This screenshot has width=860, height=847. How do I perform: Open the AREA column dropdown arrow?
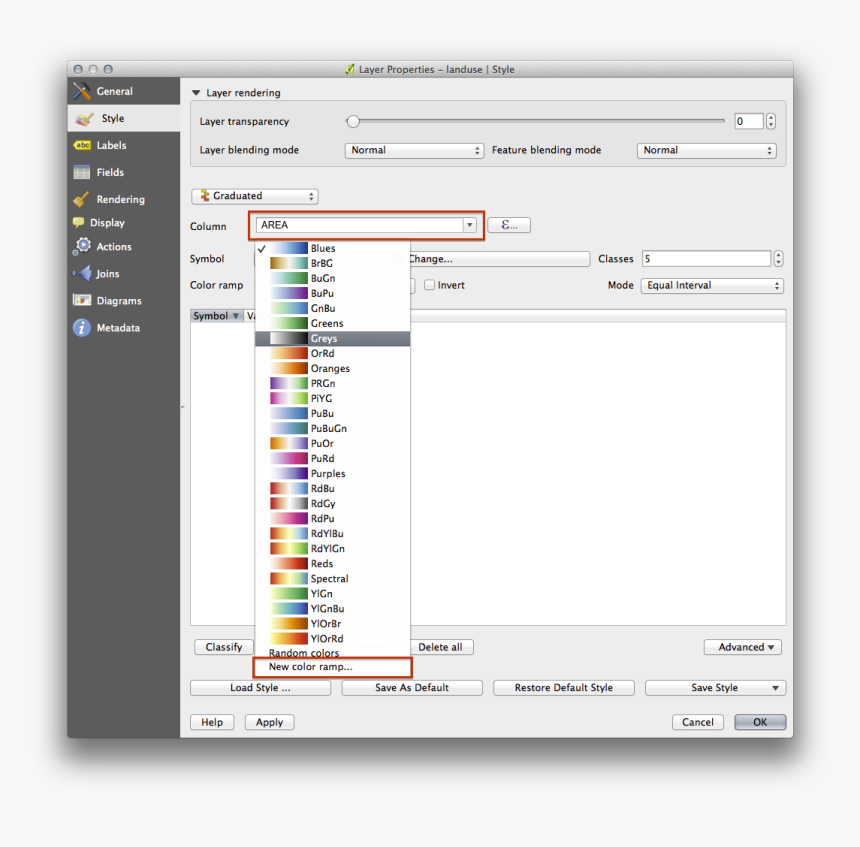tap(469, 225)
